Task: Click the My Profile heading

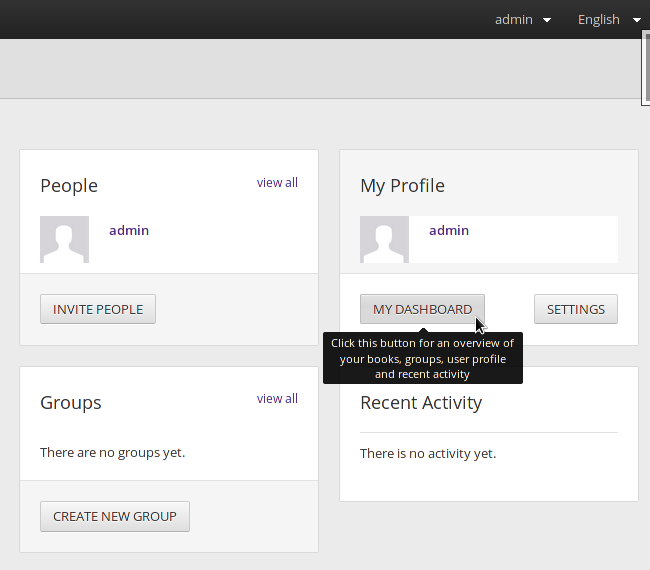Action: point(403,186)
